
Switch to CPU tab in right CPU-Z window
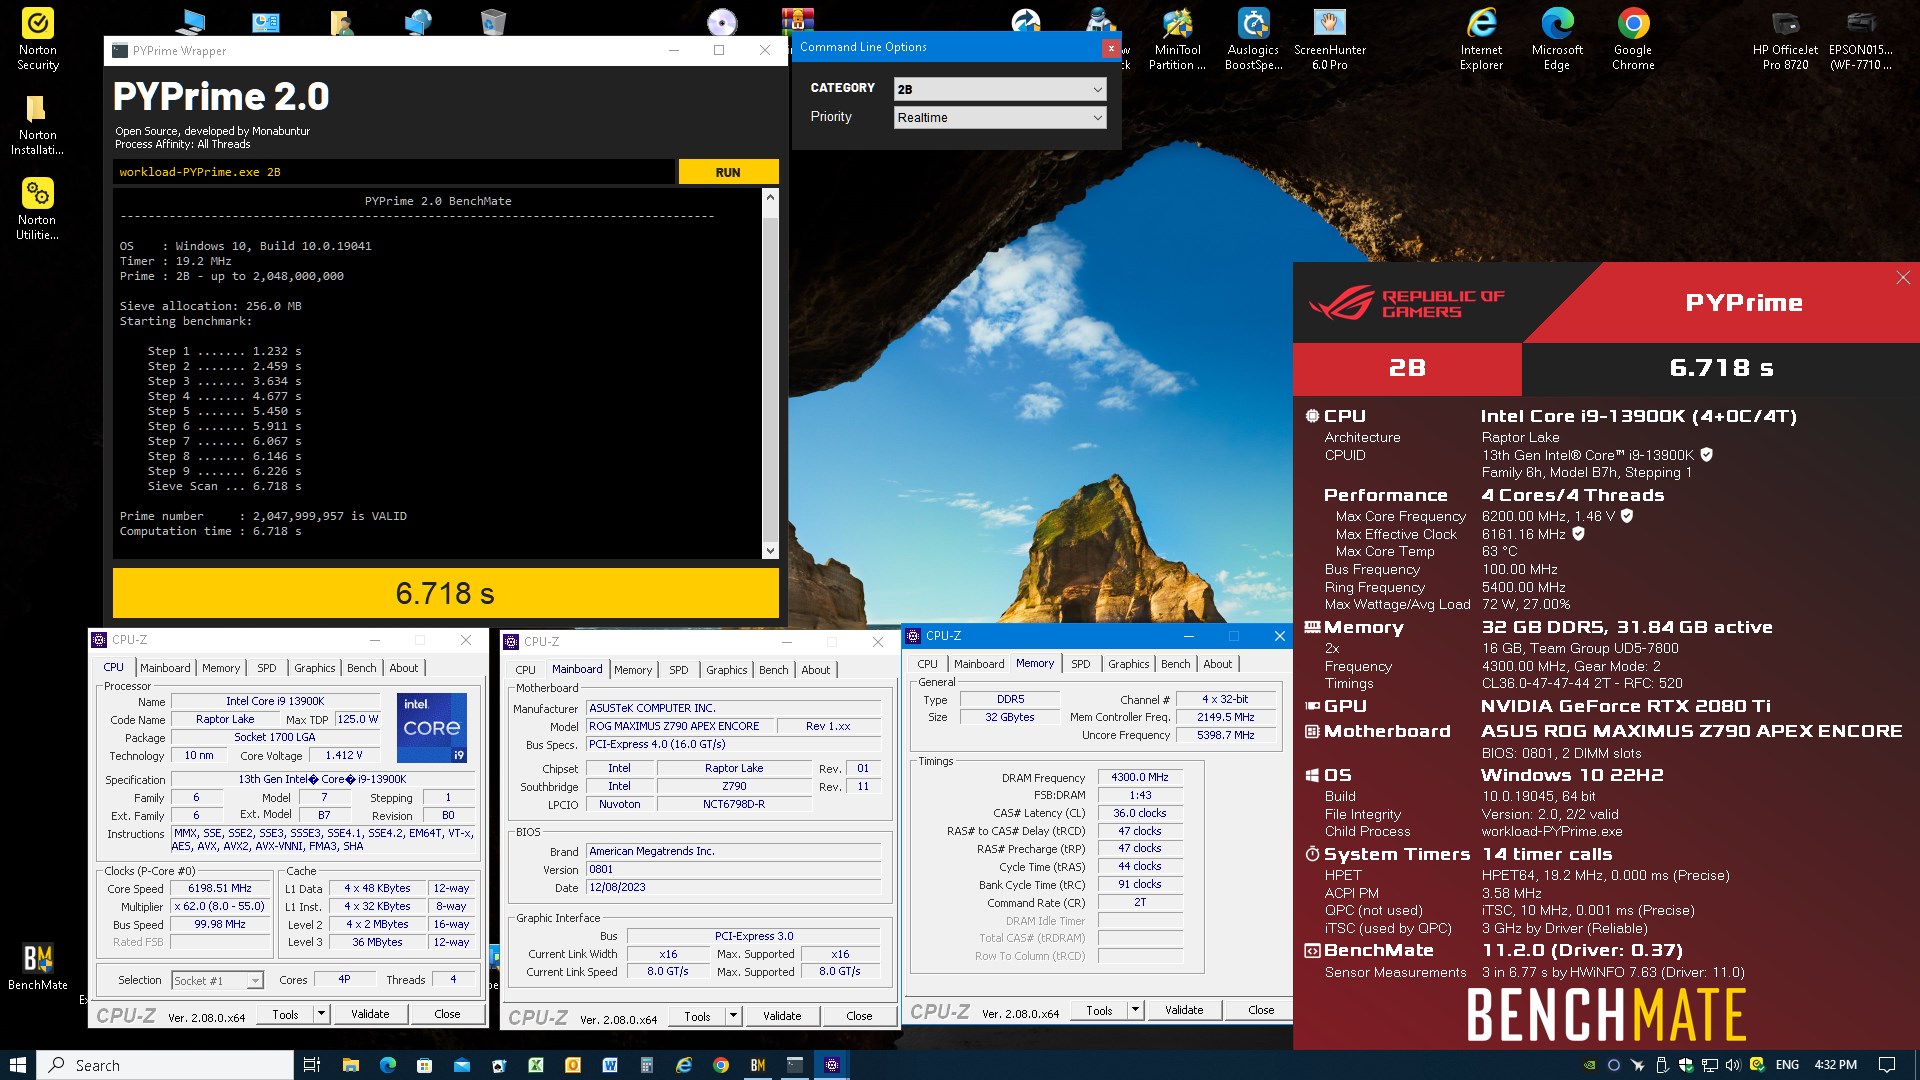(927, 664)
